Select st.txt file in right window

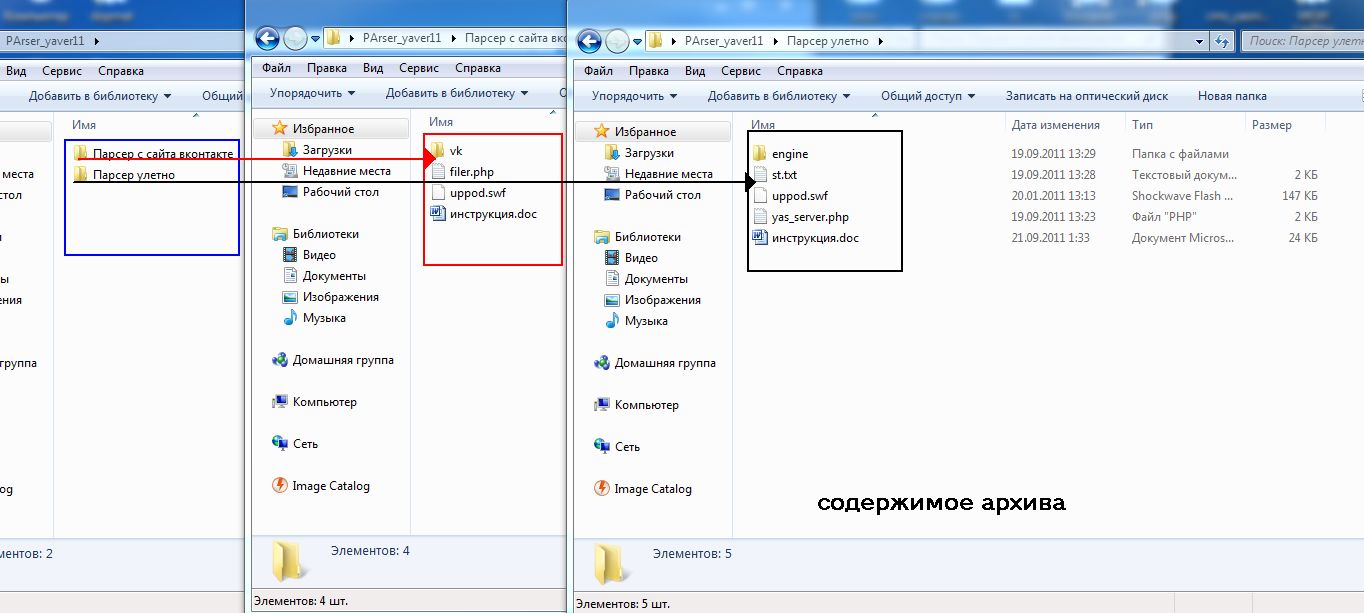point(774,174)
